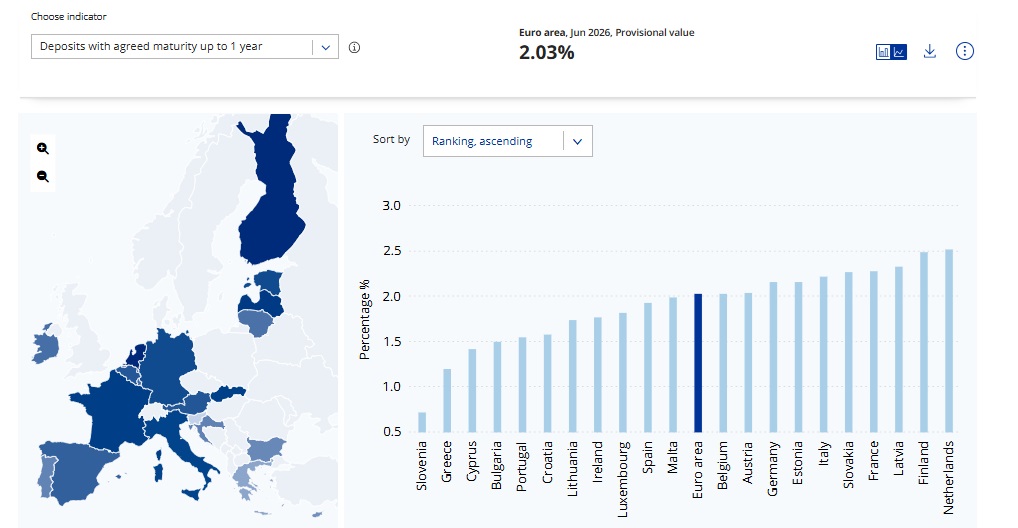This screenshot has height=528, width=1018.
Task: Click the Slovenia bar in chart
Action: tap(422, 422)
